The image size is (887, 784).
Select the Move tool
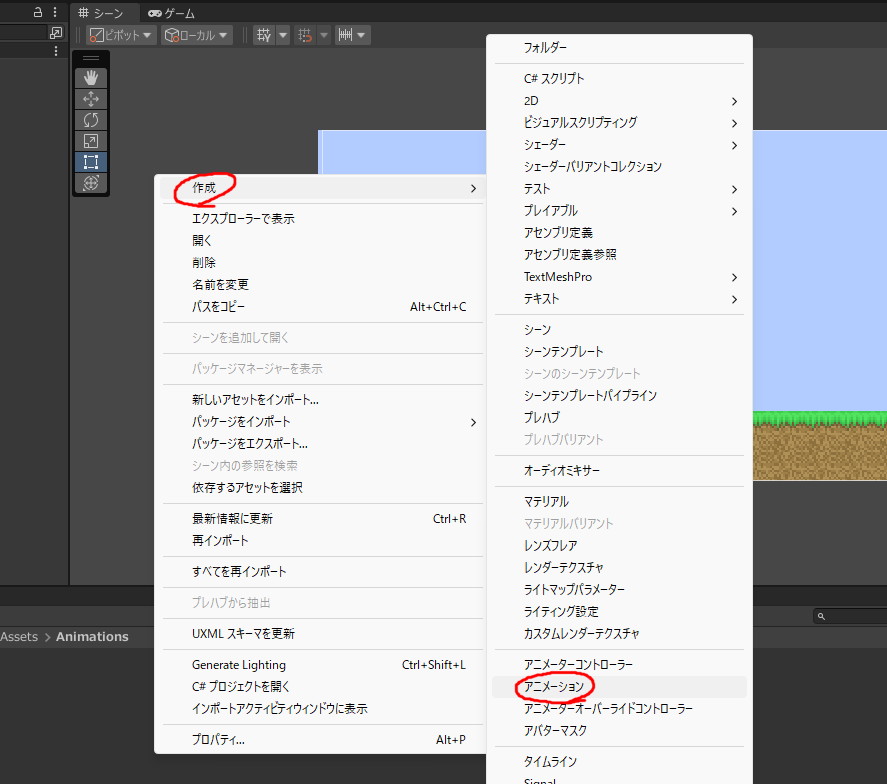tap(91, 99)
